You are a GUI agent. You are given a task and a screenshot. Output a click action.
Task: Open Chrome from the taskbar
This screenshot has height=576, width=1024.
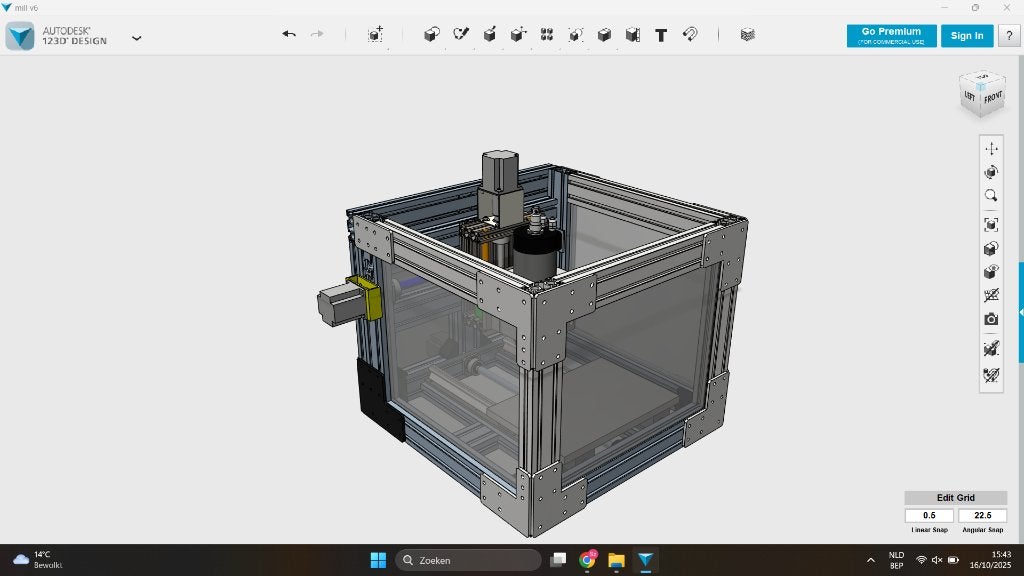click(x=588, y=560)
